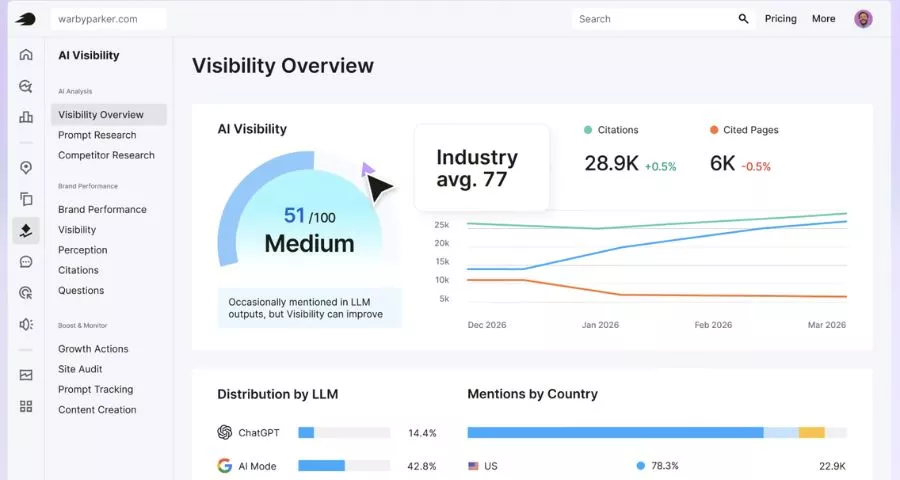Click the Mar 2026 axis label
Image resolution: width=900 pixels, height=480 pixels.
pos(827,325)
